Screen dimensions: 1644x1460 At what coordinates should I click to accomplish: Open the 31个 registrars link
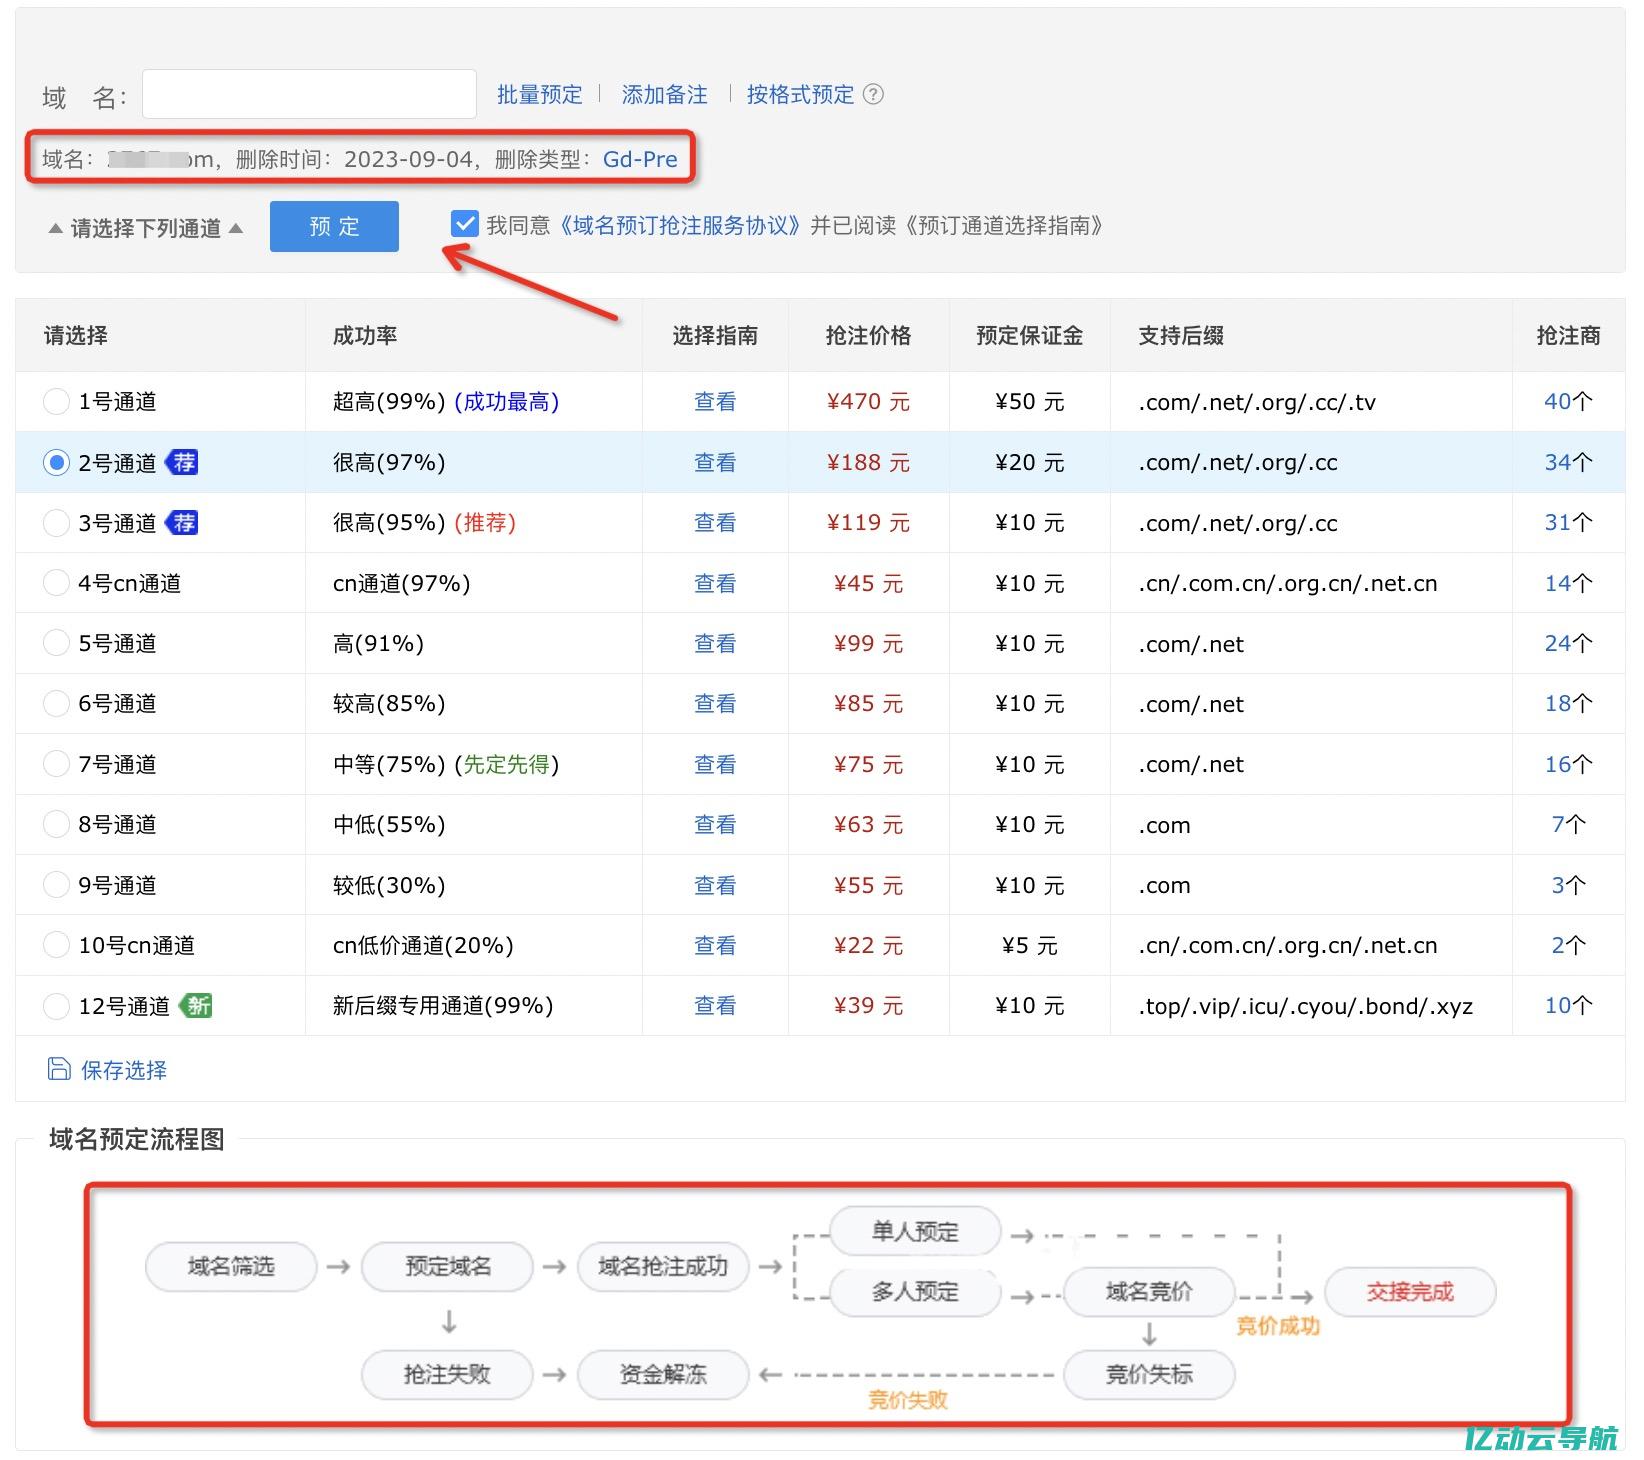pyautogui.click(x=1568, y=522)
